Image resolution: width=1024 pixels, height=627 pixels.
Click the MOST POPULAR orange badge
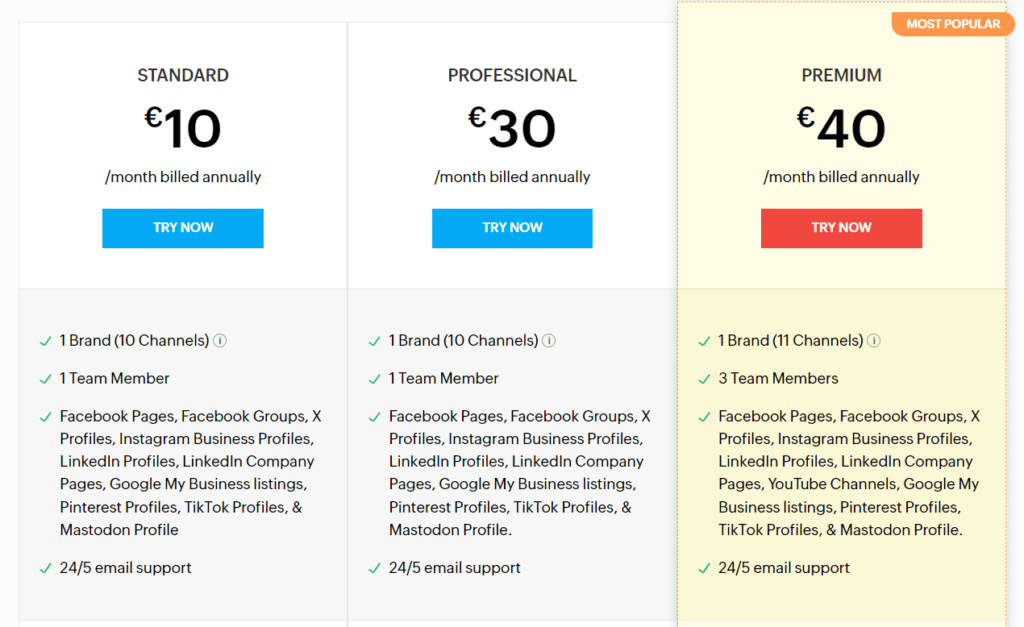(953, 24)
